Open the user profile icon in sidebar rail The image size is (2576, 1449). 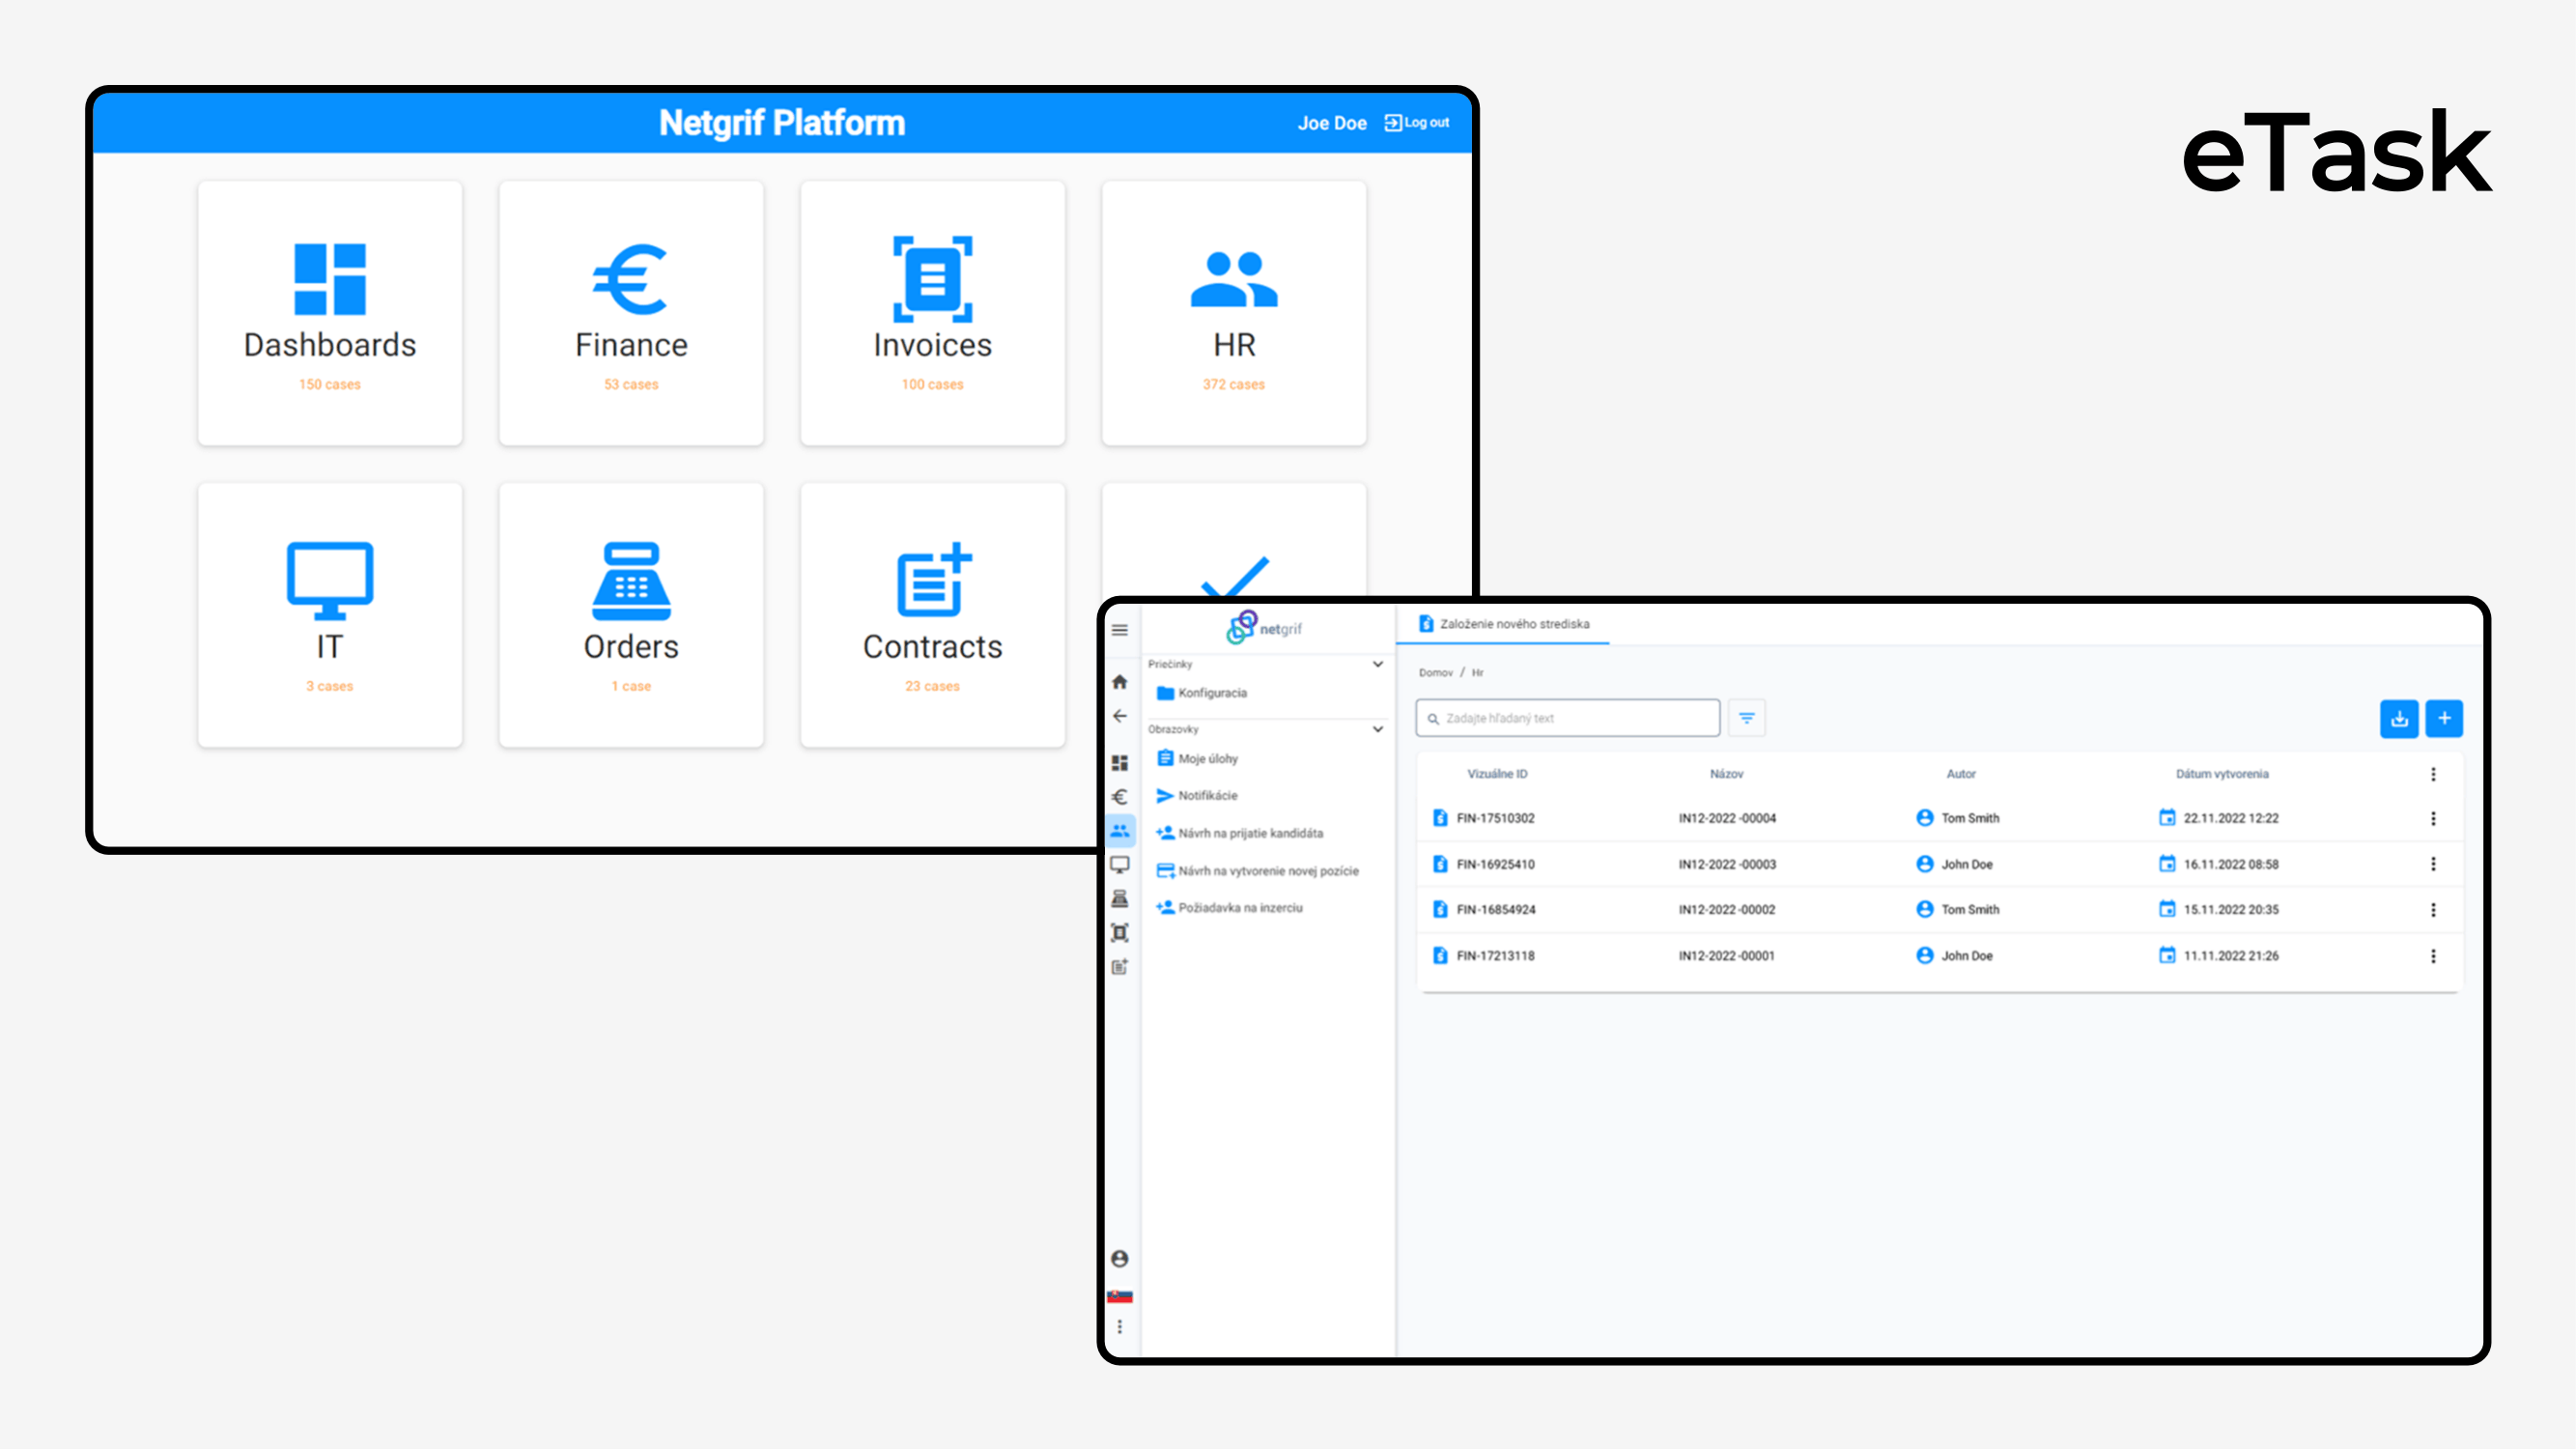pyautogui.click(x=1120, y=1259)
